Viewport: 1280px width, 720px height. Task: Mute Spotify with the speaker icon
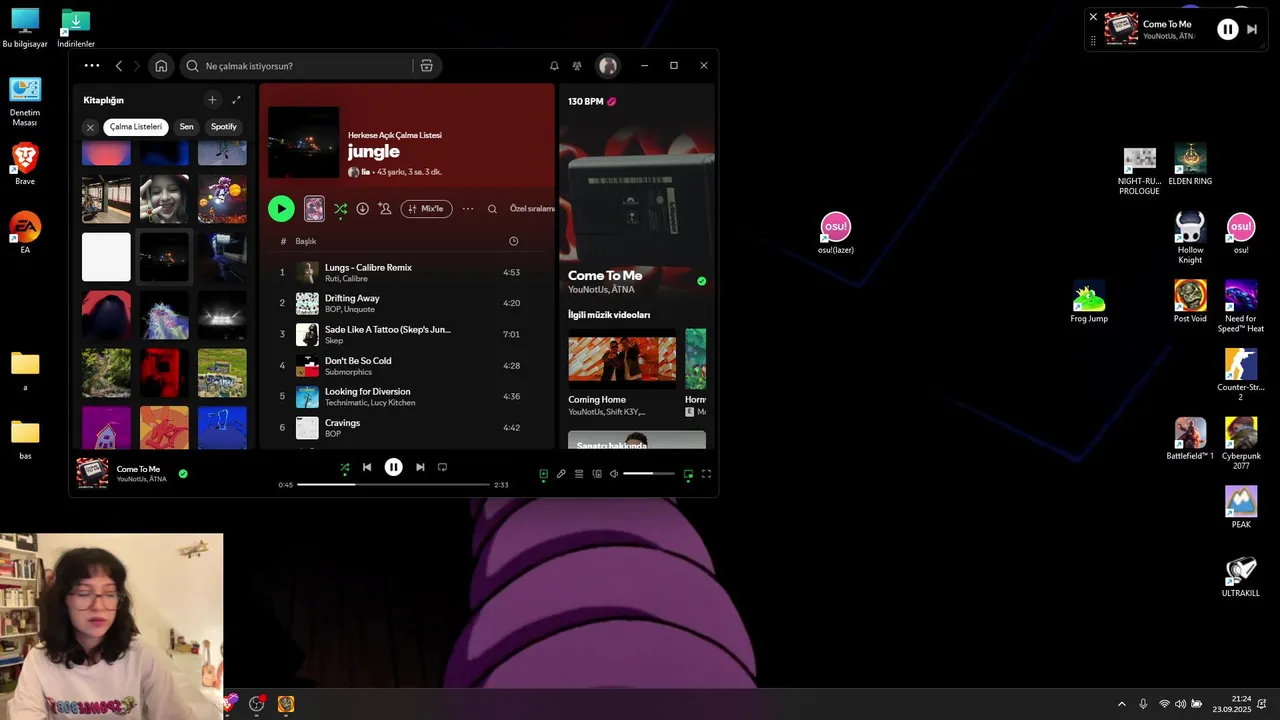pyautogui.click(x=614, y=474)
